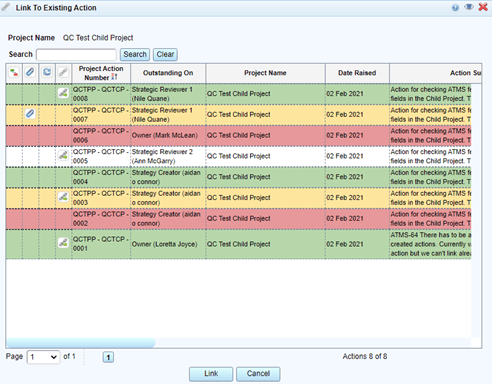This screenshot has height=384, width=492.
Task: Select action QCTPP - QCTCP - 0003
Action: [x=101, y=198]
